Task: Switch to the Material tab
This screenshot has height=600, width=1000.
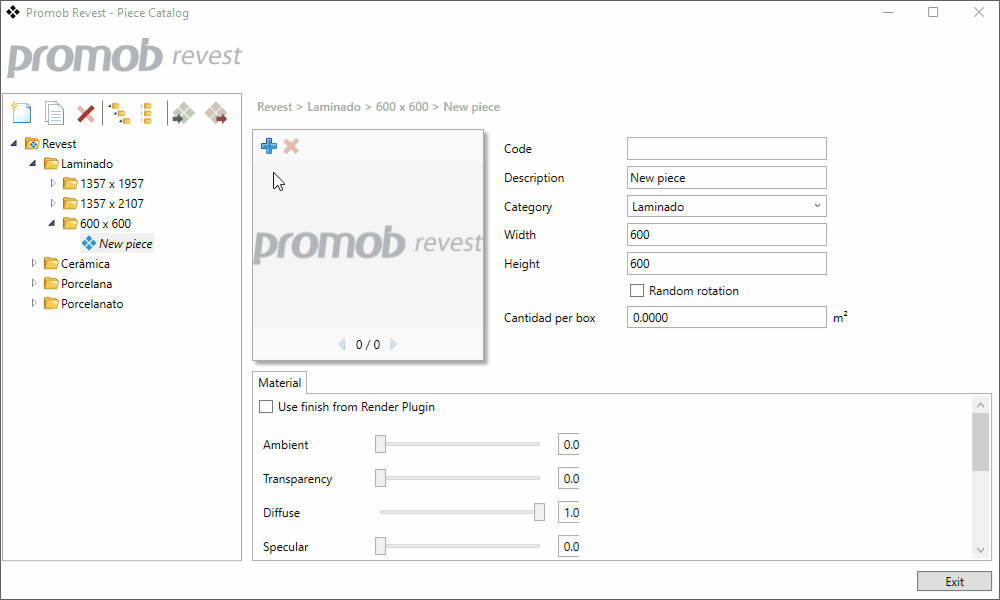Action: coord(279,383)
